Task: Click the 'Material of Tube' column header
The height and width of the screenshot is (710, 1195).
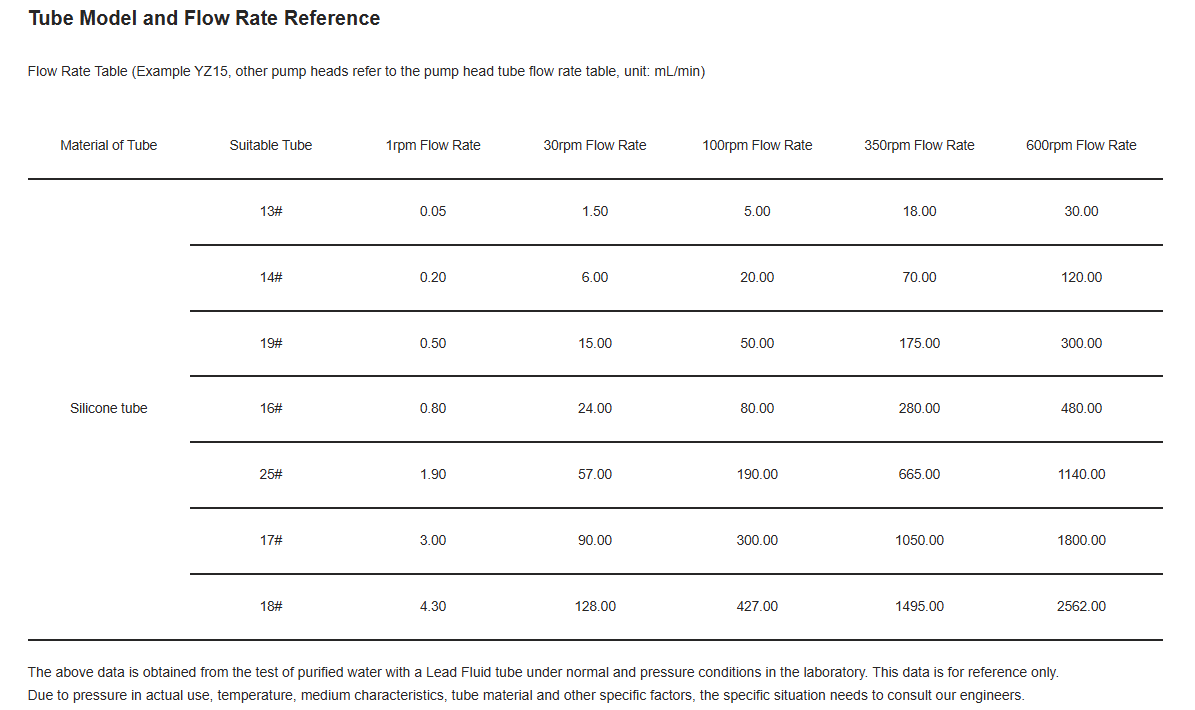Action: coord(108,145)
